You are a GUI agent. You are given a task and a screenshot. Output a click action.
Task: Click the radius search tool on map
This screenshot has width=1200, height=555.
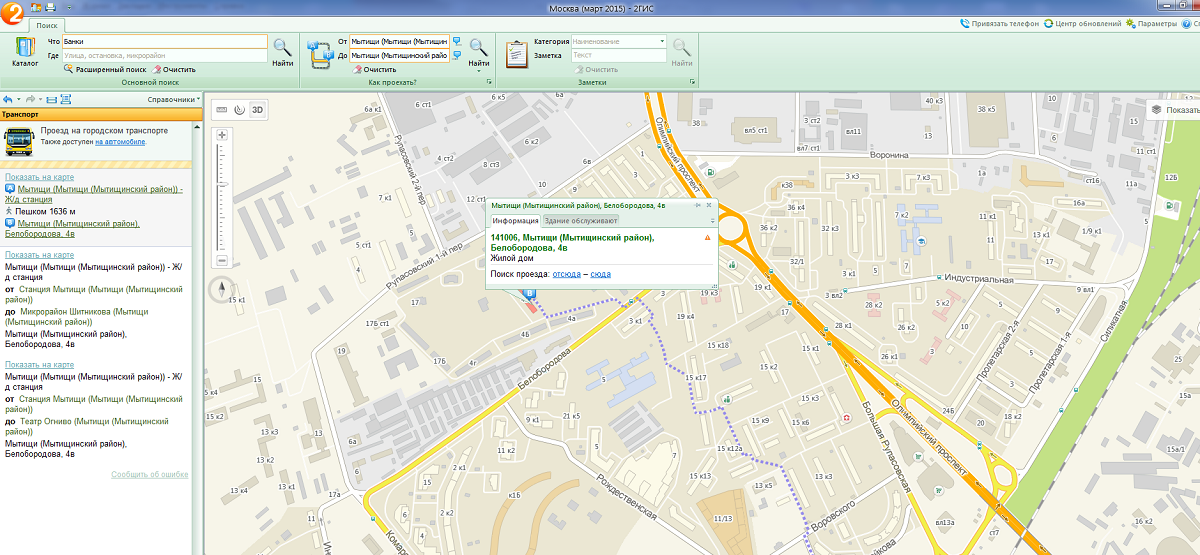tap(239, 110)
